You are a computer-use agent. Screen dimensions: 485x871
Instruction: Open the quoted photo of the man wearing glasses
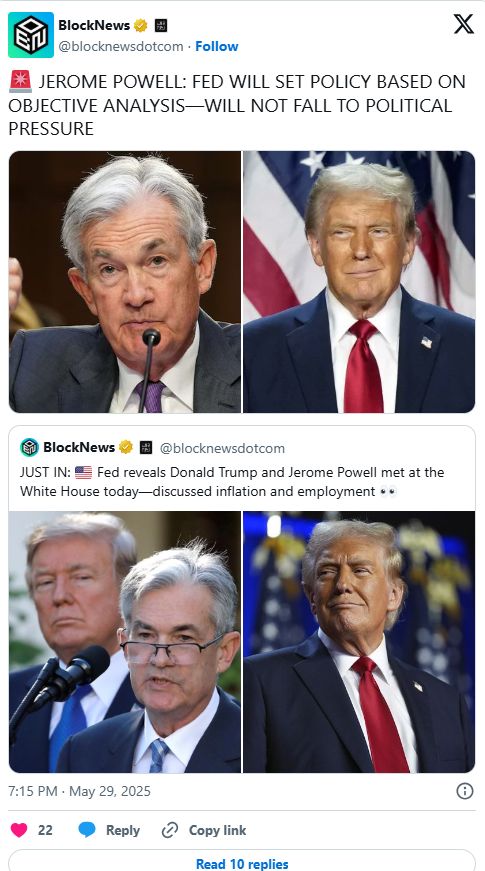[125, 642]
